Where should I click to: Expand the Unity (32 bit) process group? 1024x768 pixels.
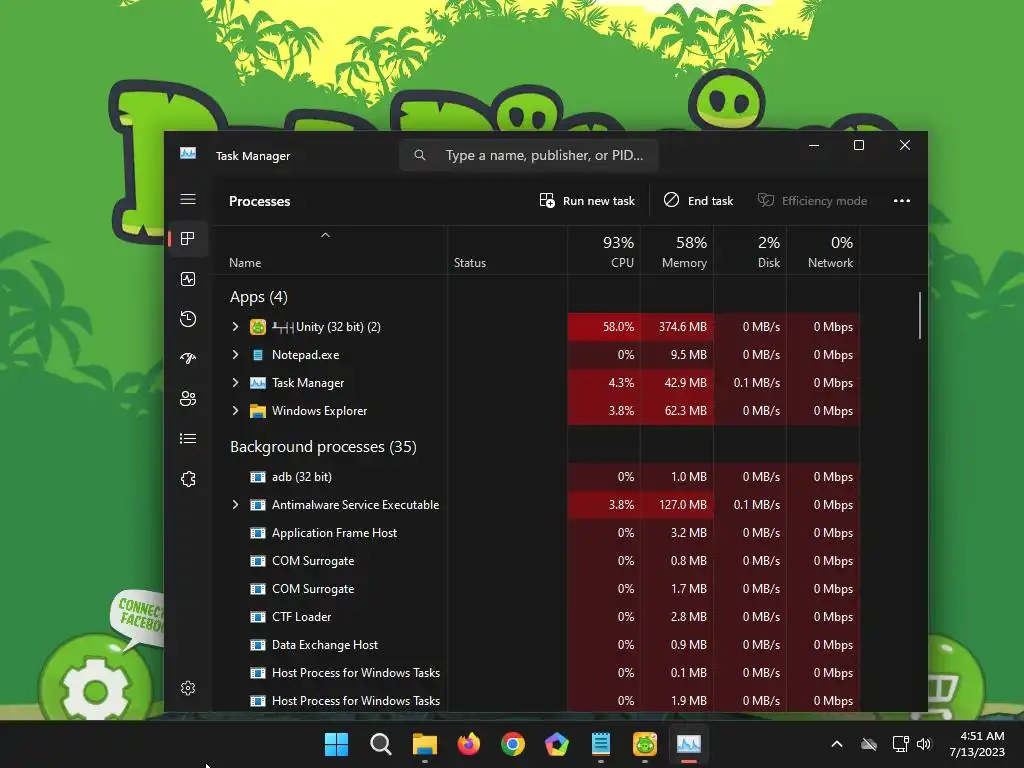click(235, 327)
